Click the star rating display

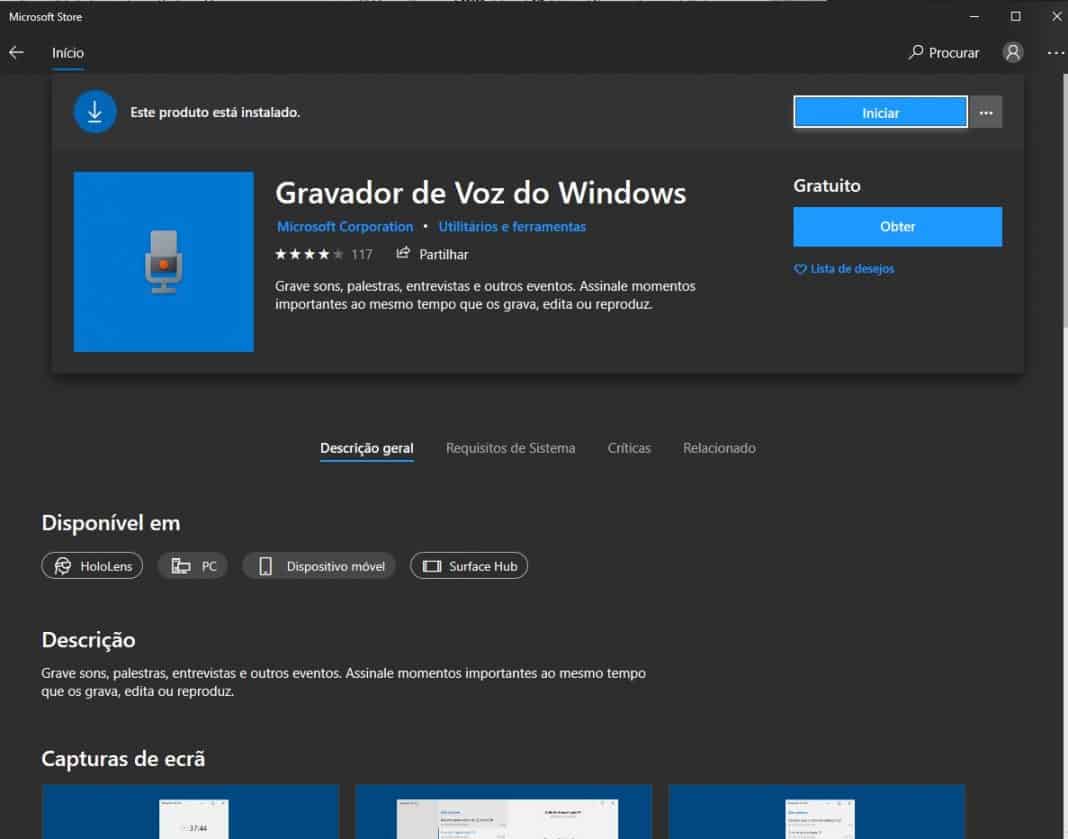coord(309,254)
